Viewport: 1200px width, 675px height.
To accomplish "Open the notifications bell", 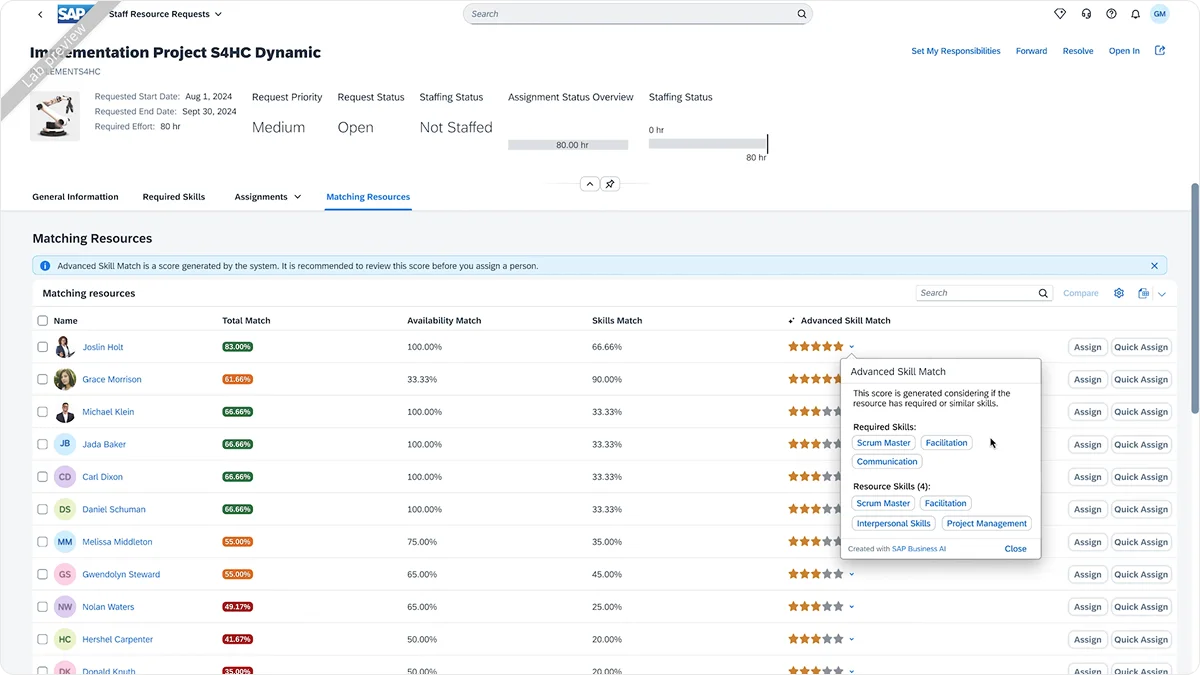I will click(1135, 14).
